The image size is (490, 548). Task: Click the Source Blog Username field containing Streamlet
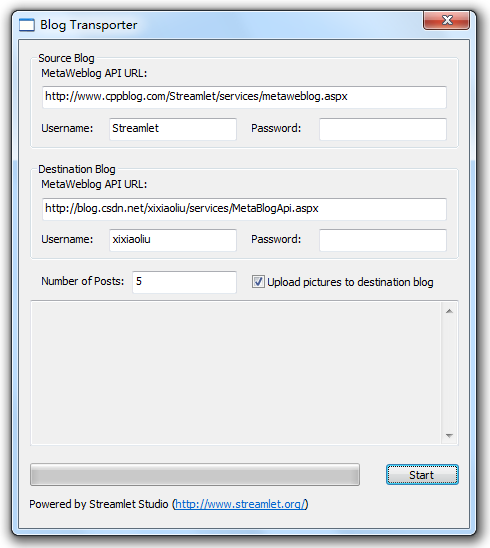click(x=173, y=129)
